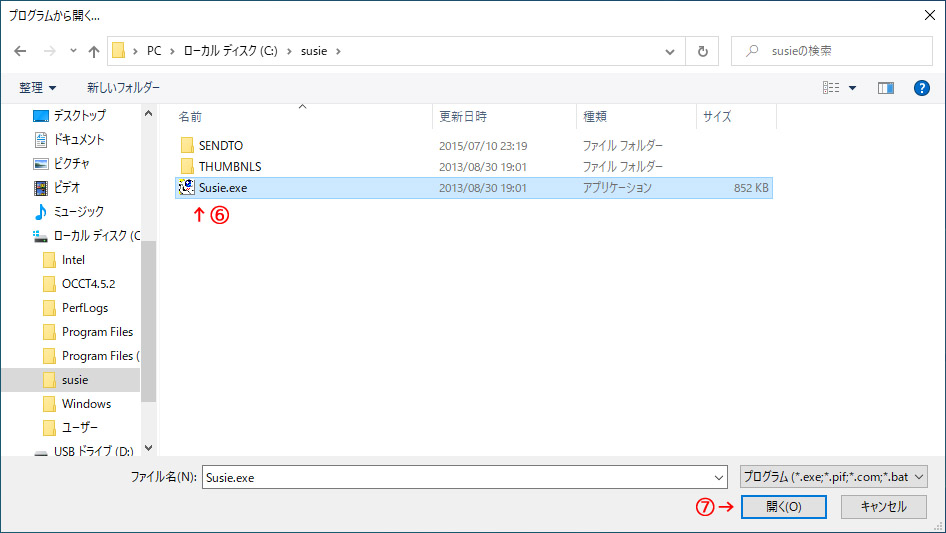The width and height of the screenshot is (946, 533).
Task: Select ドキュメント in navigation pane
Action: [78, 139]
